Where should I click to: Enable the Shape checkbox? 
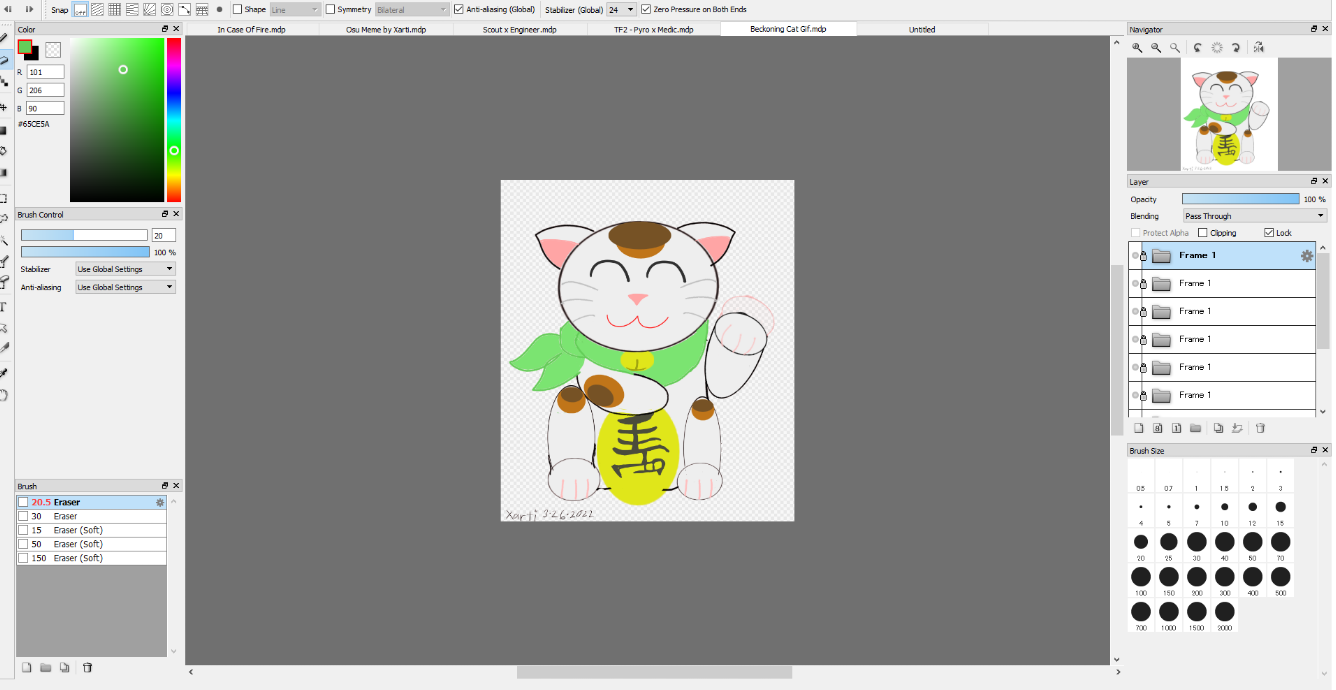click(x=237, y=9)
